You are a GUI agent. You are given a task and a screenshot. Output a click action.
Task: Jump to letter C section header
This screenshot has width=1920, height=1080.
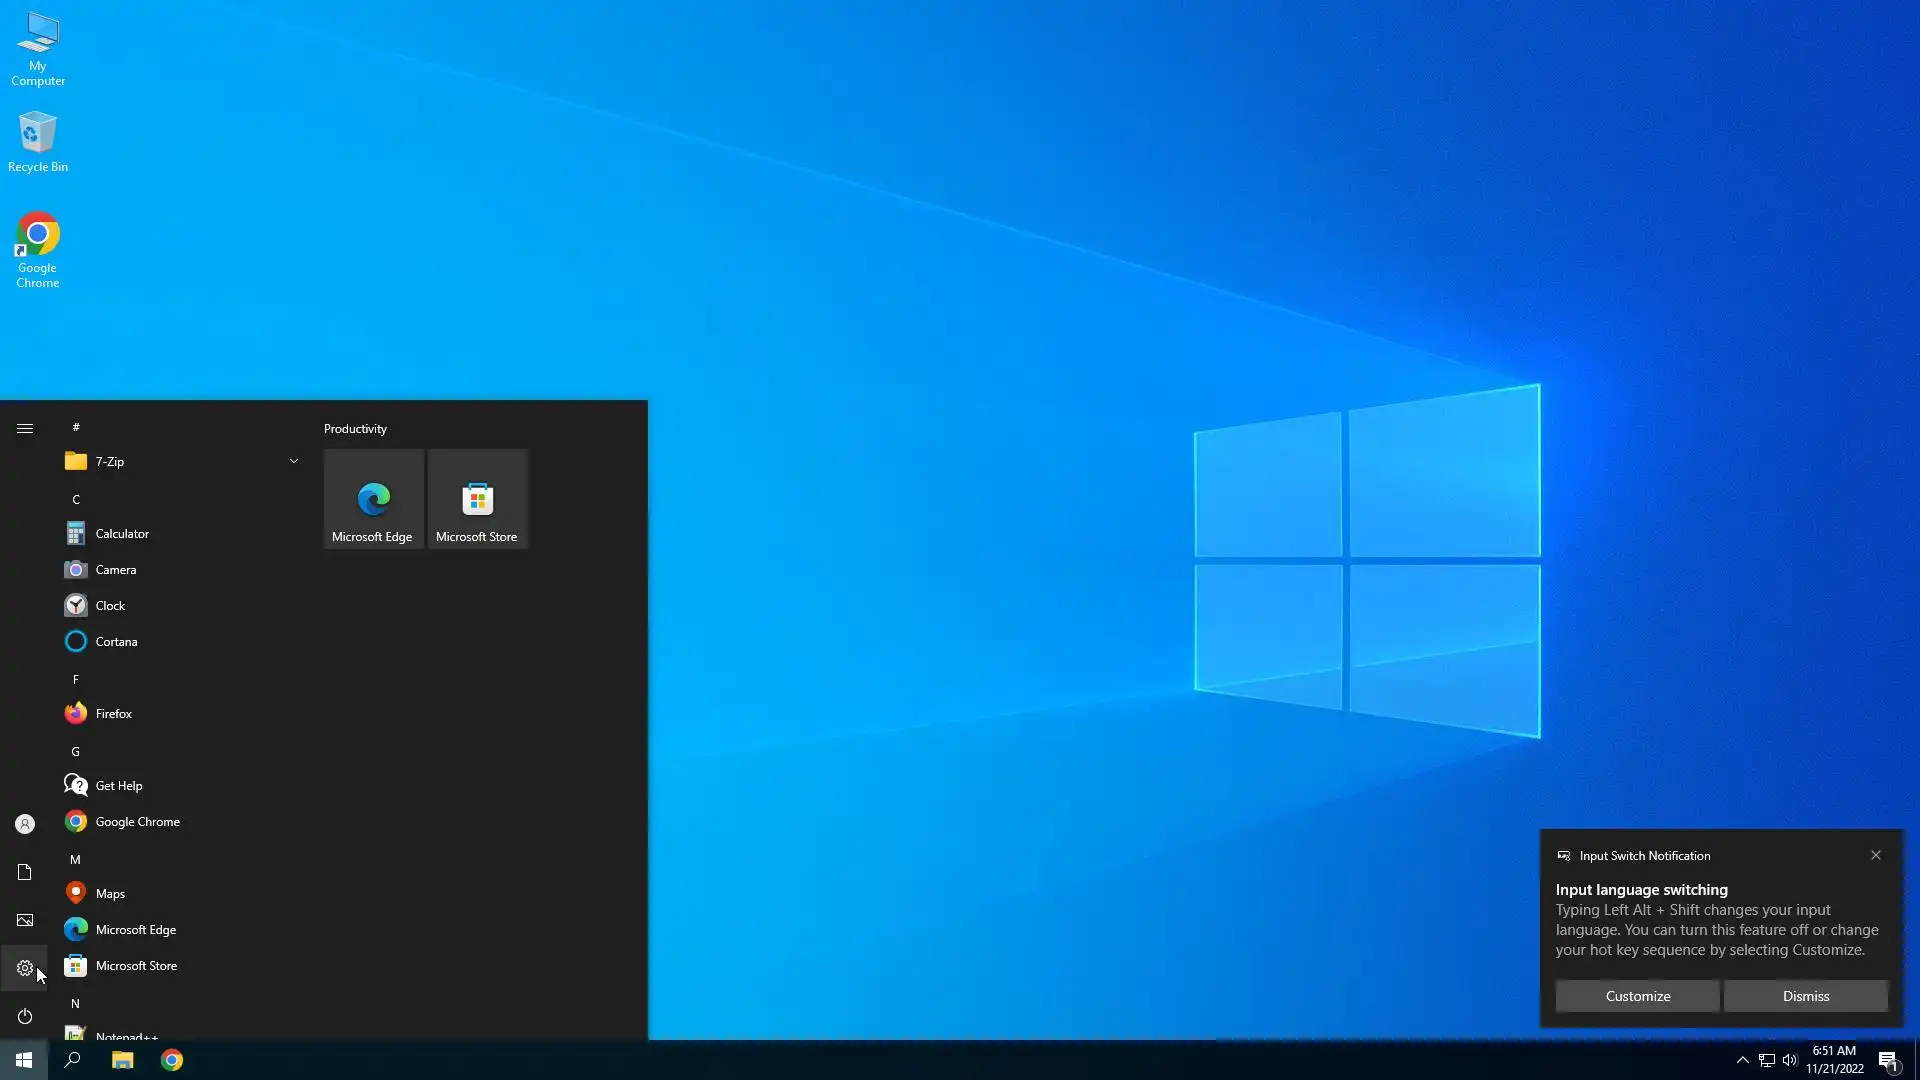point(76,499)
